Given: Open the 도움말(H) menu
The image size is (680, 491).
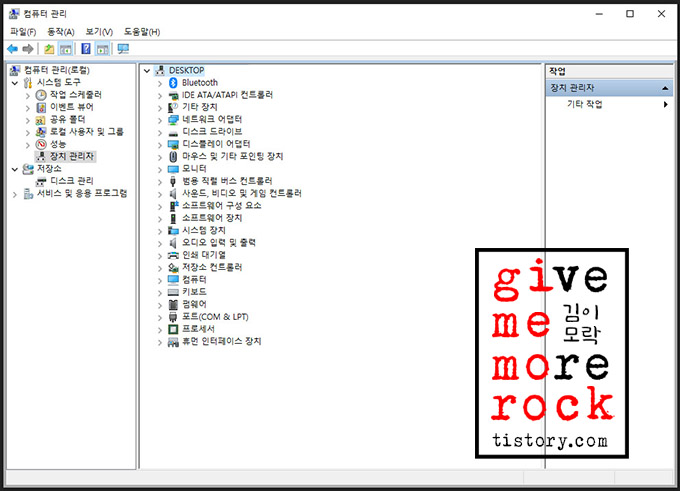Looking at the screenshot, I should [142, 32].
